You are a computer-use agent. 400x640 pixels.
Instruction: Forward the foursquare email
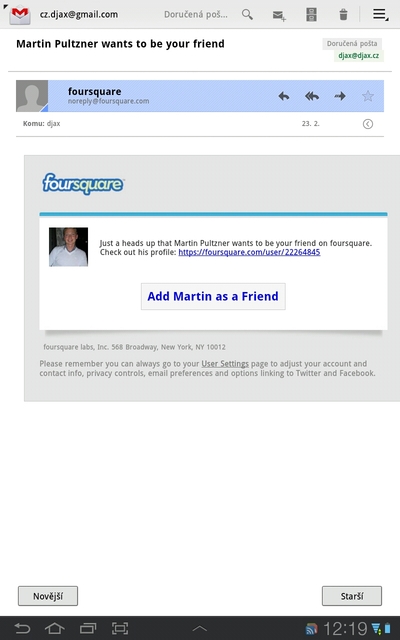(340, 96)
